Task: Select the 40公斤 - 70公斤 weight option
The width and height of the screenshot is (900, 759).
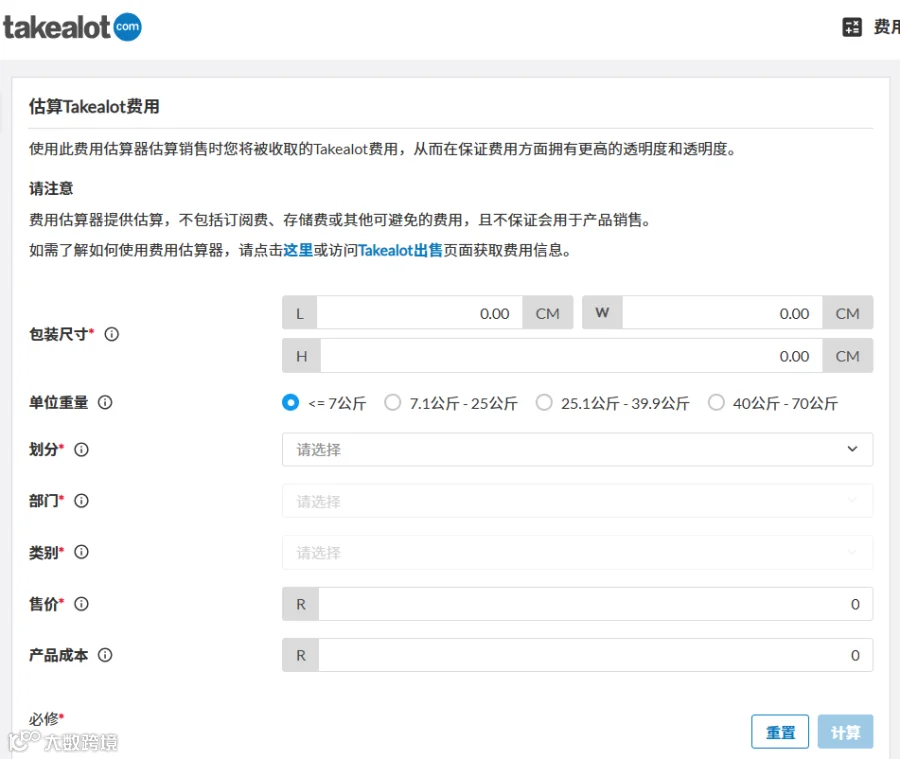Action: point(716,402)
